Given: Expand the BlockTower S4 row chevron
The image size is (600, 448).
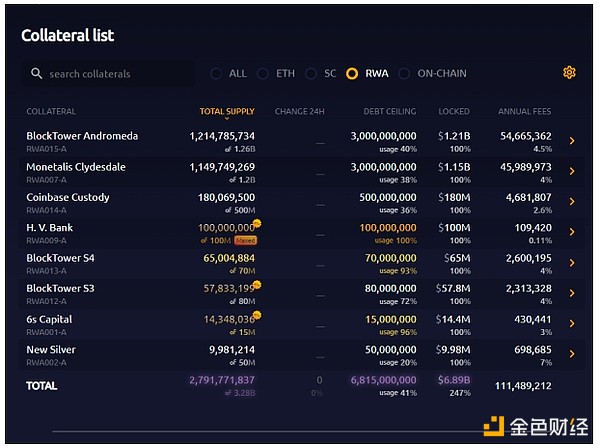Looking at the screenshot, I should (x=571, y=263).
